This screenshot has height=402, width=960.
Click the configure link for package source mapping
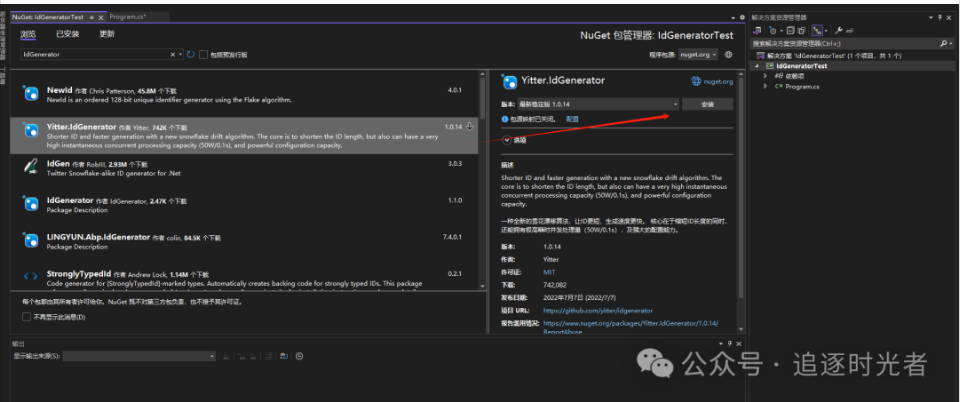pyautogui.click(x=572, y=119)
